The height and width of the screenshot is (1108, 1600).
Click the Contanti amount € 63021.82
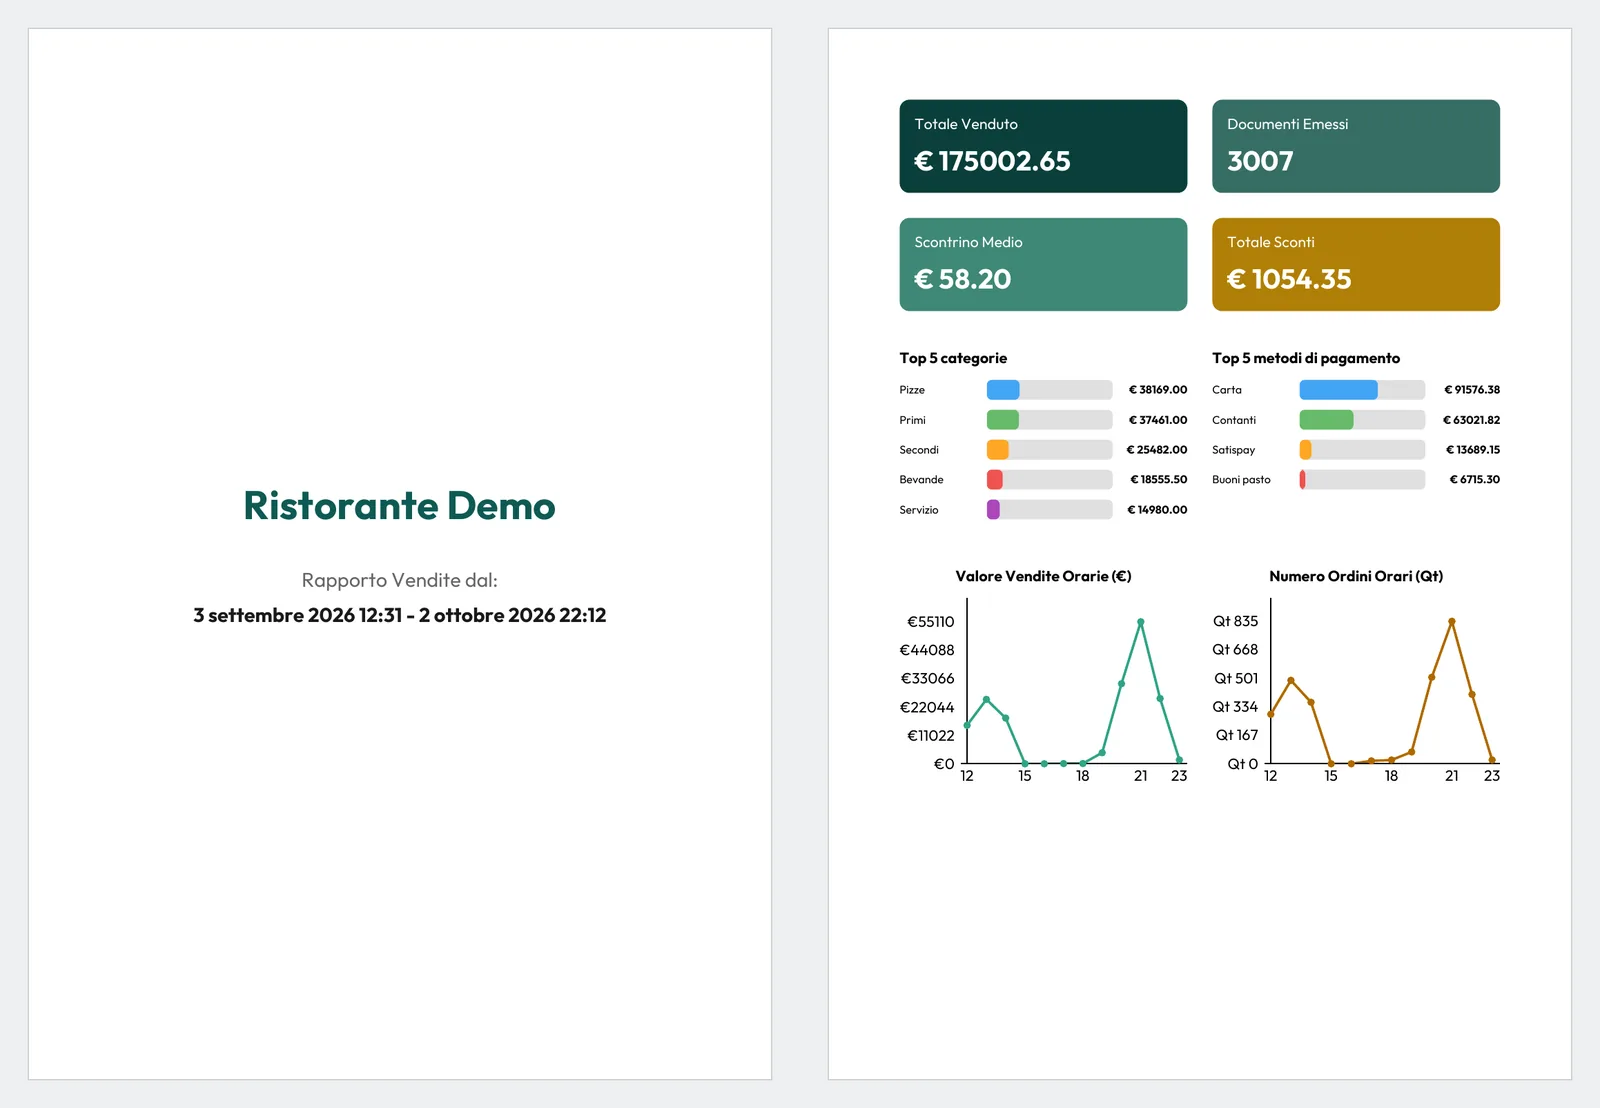[x=1471, y=420]
